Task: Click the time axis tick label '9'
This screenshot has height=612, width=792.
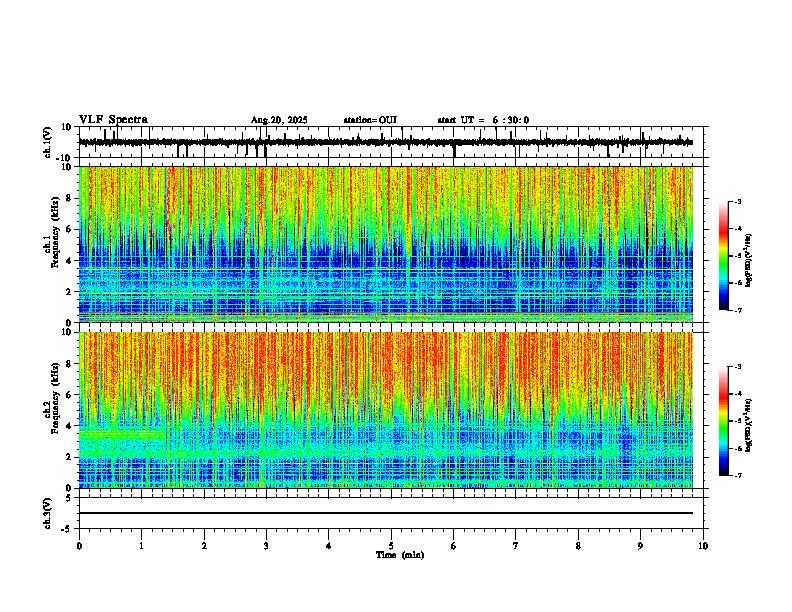Action: pos(640,545)
